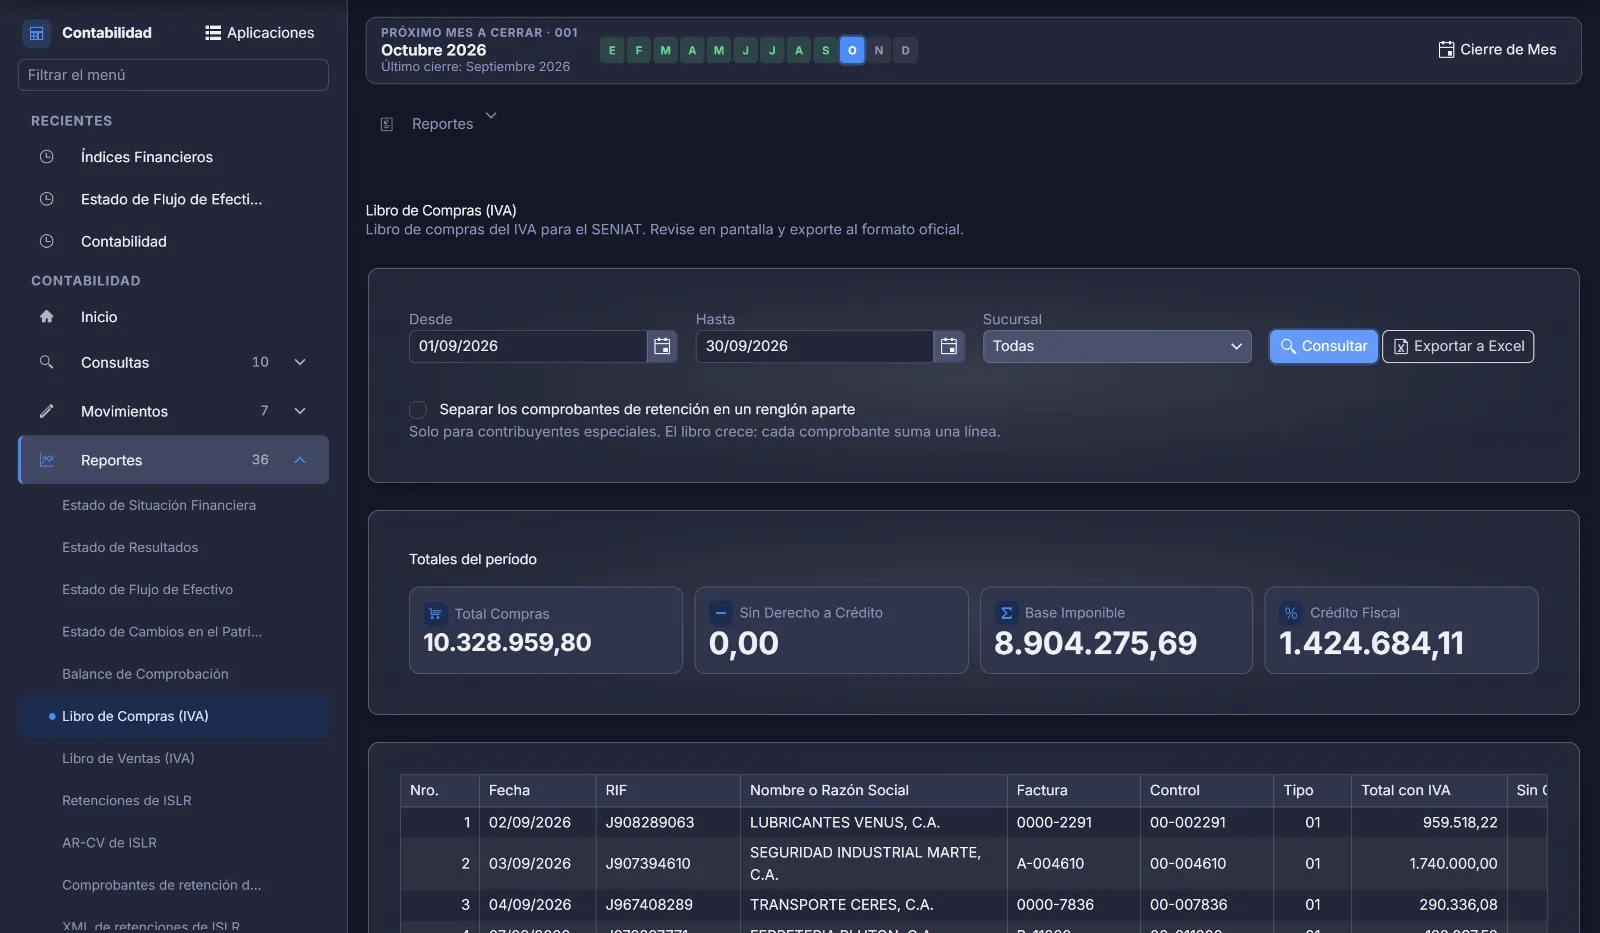This screenshot has height=933, width=1600.
Task: Click the Consultar button
Action: point(1324,346)
